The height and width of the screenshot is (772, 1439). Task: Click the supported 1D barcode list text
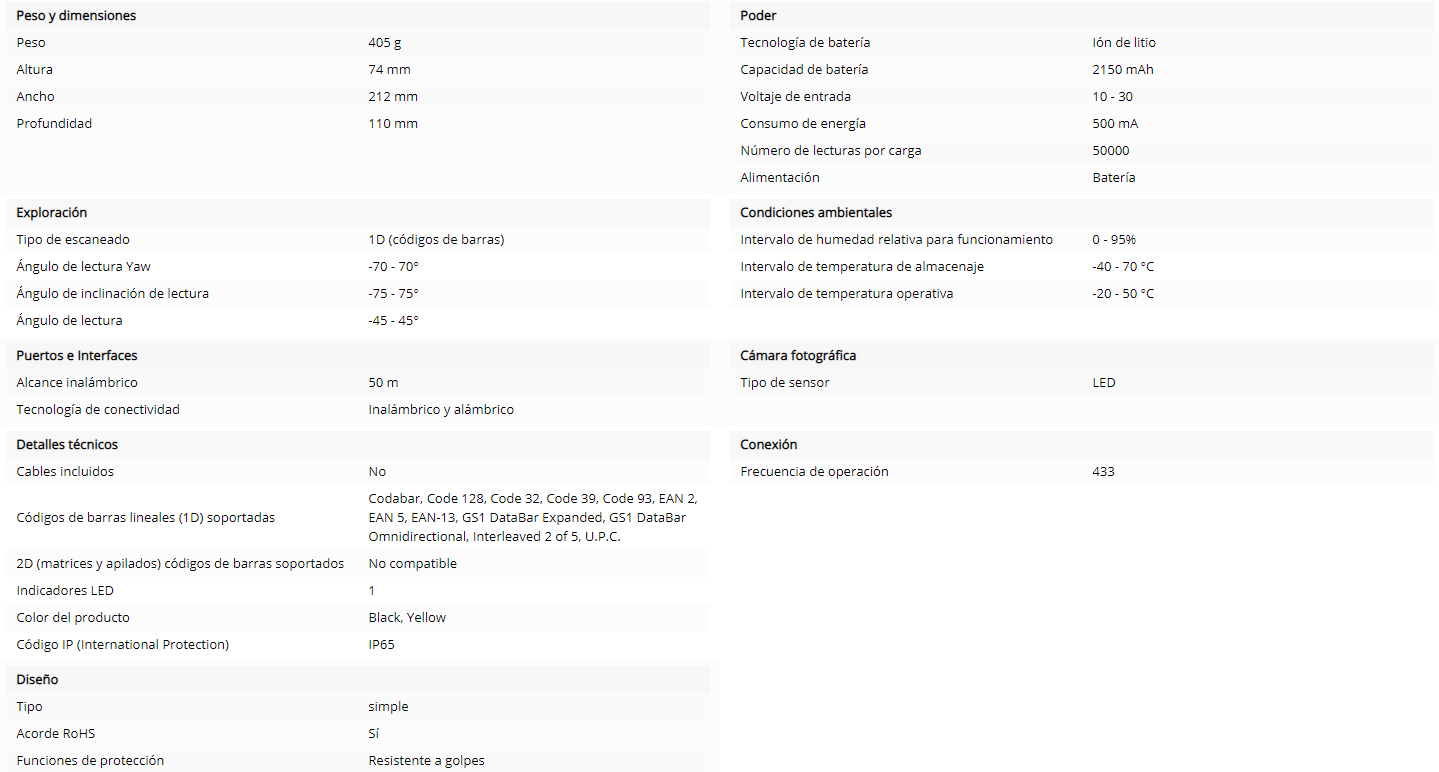(x=533, y=518)
